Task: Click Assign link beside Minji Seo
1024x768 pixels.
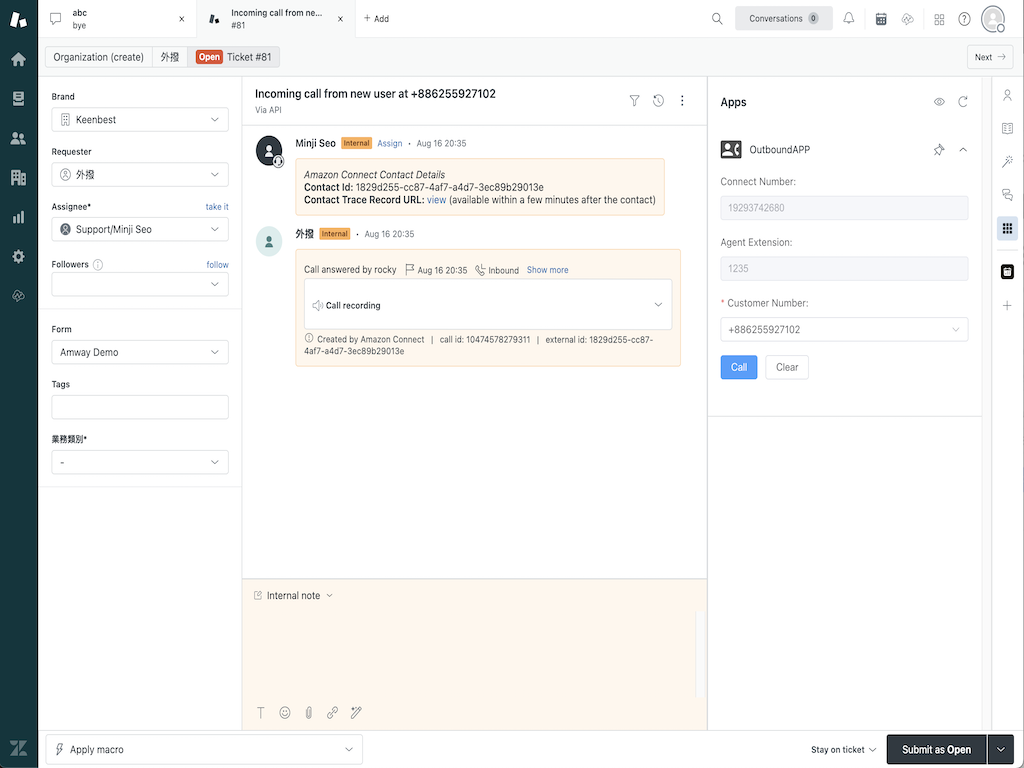Action: (x=390, y=143)
